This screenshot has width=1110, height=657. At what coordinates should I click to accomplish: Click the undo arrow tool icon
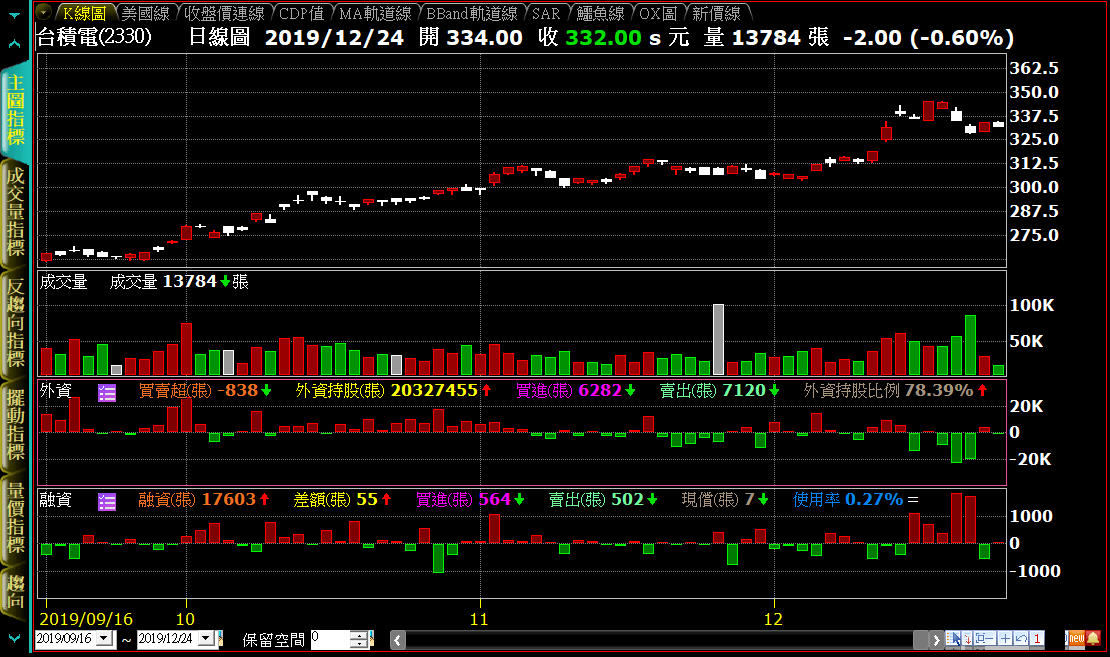click(1020, 639)
